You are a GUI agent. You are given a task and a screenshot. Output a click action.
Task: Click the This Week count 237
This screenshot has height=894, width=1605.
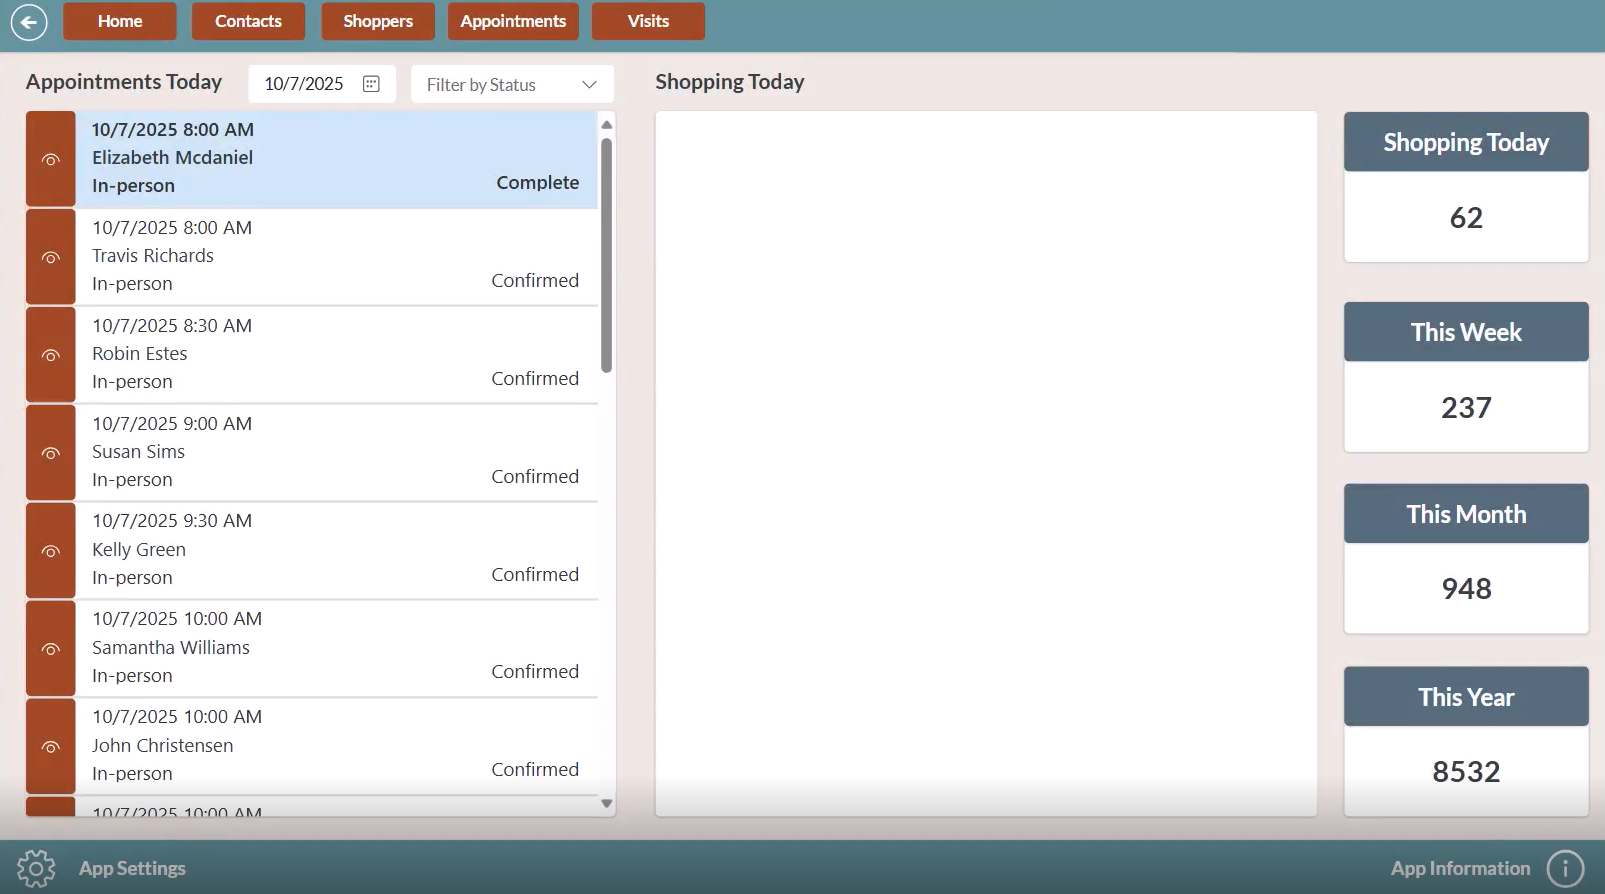pyautogui.click(x=1466, y=407)
